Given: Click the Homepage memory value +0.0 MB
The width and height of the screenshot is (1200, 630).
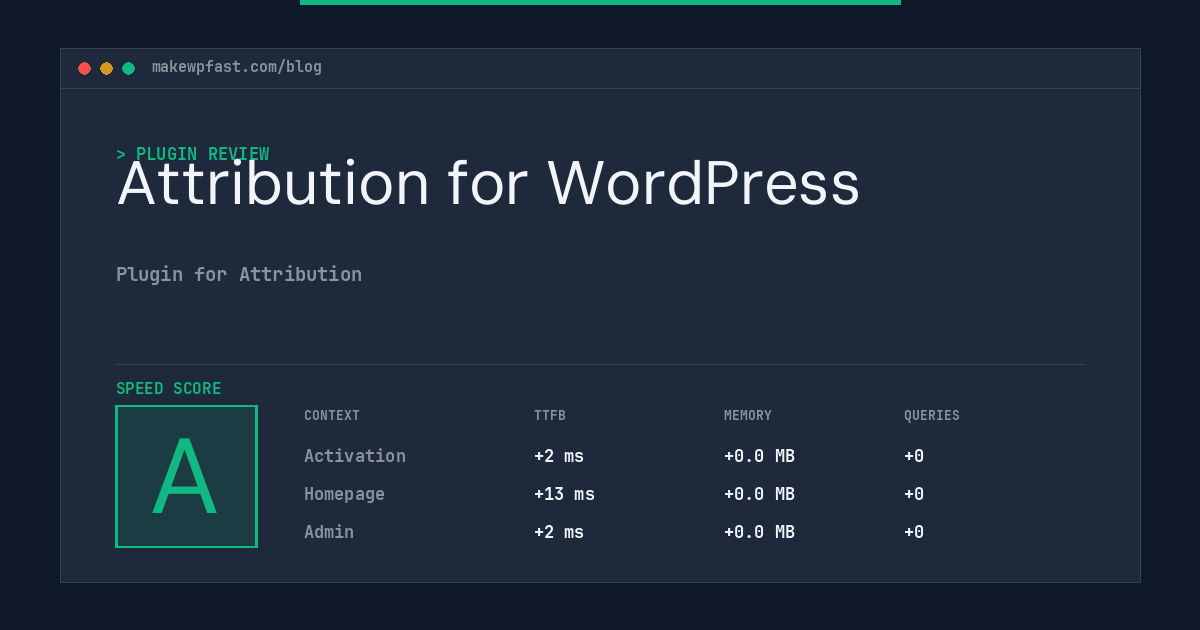Looking at the screenshot, I should tap(759, 494).
